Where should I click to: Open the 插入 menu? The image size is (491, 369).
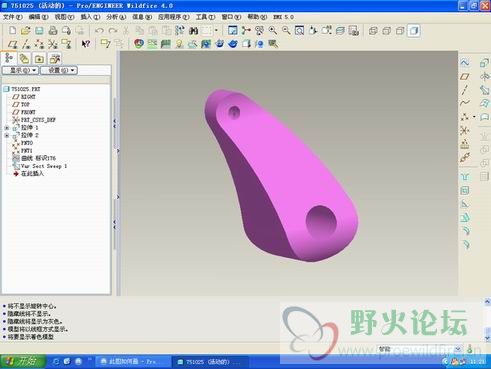(90, 17)
